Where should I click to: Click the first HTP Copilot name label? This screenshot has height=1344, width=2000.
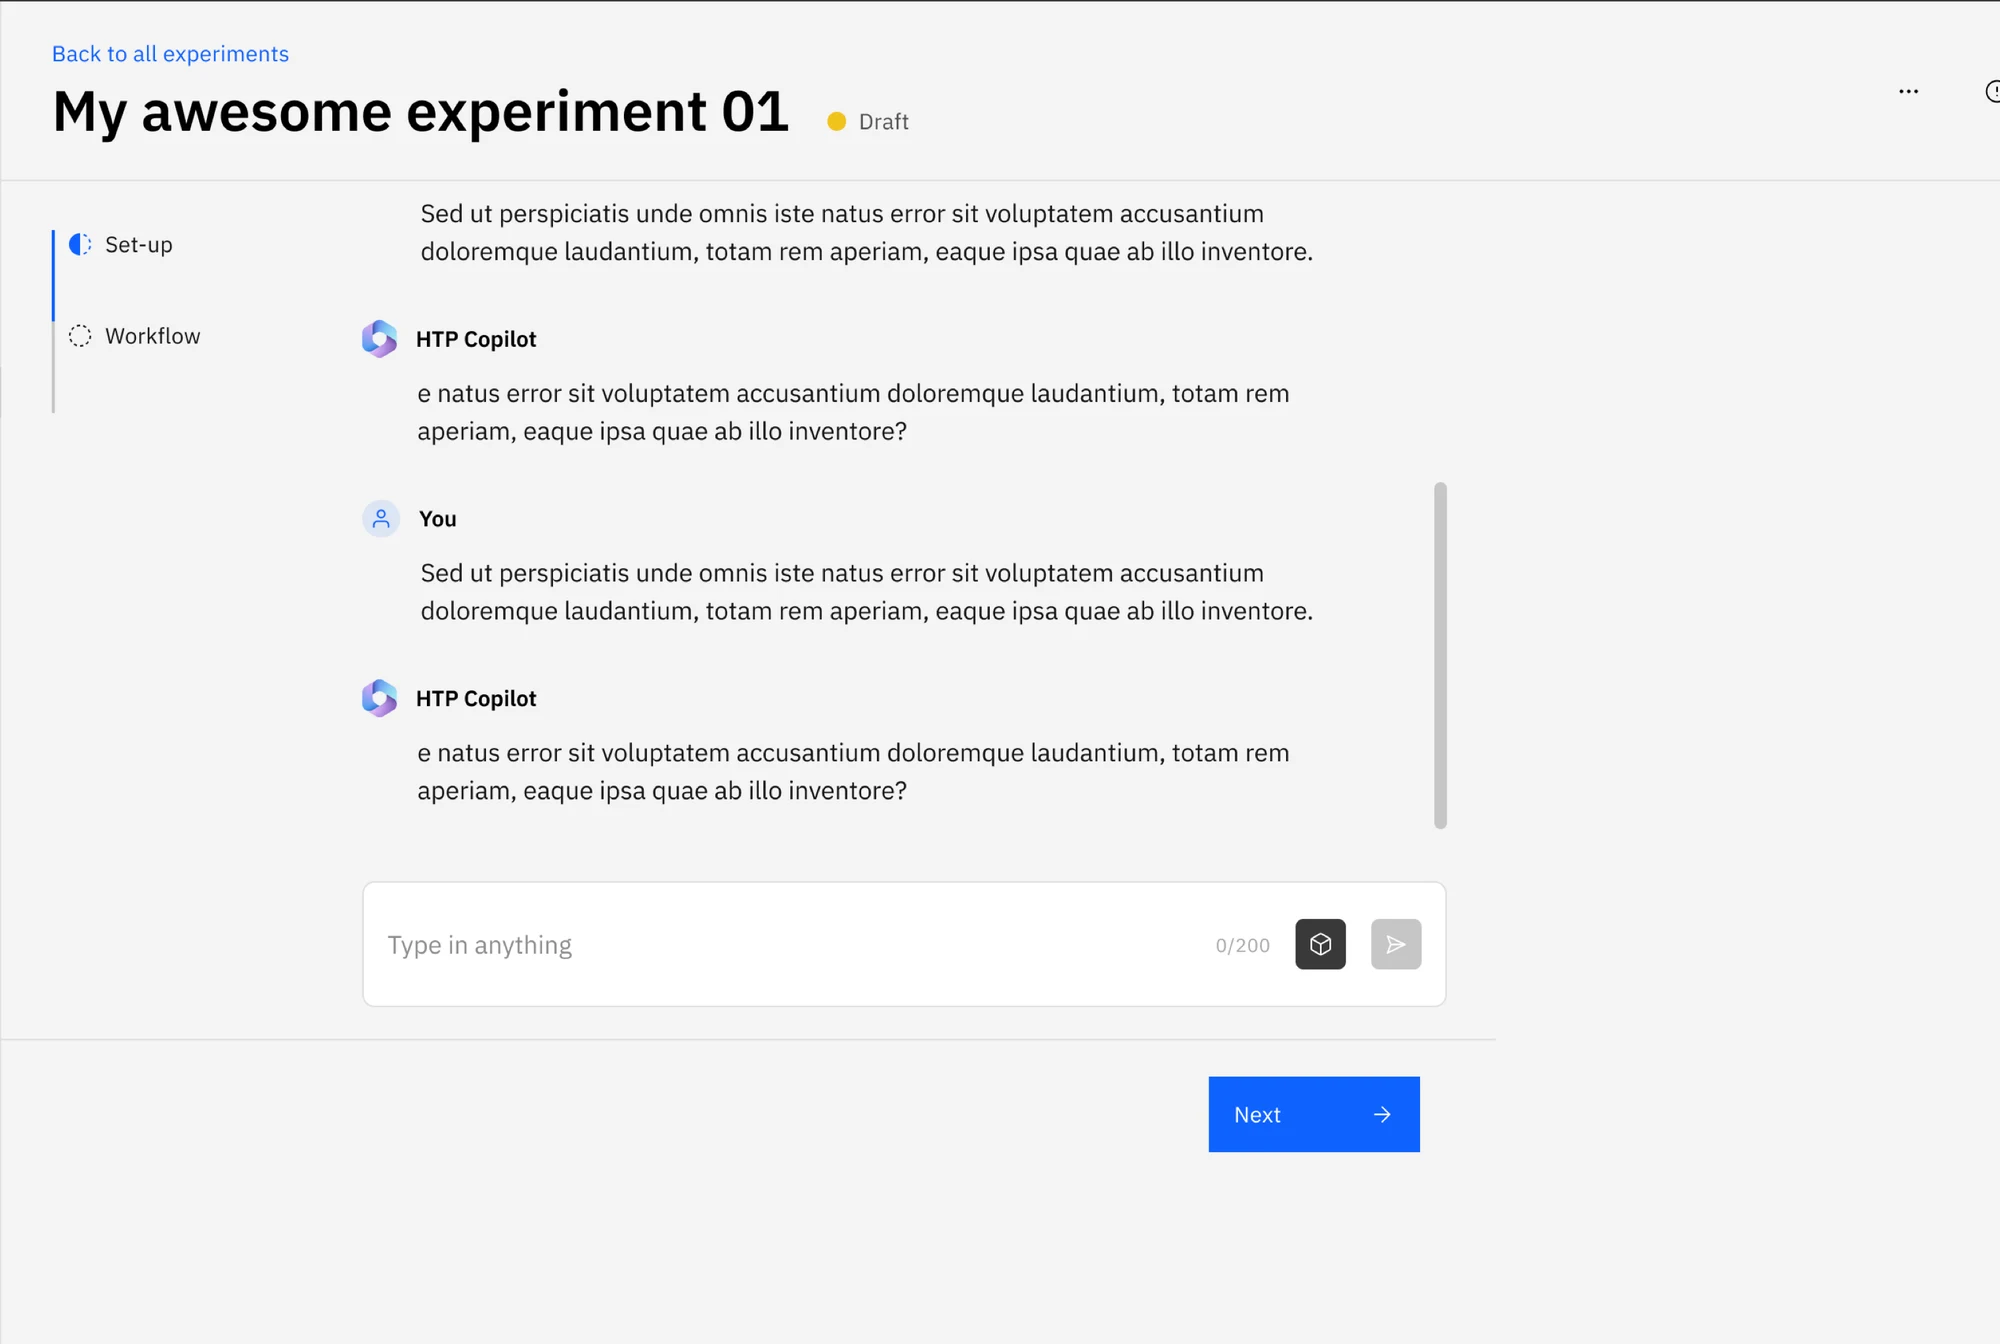pyautogui.click(x=476, y=339)
